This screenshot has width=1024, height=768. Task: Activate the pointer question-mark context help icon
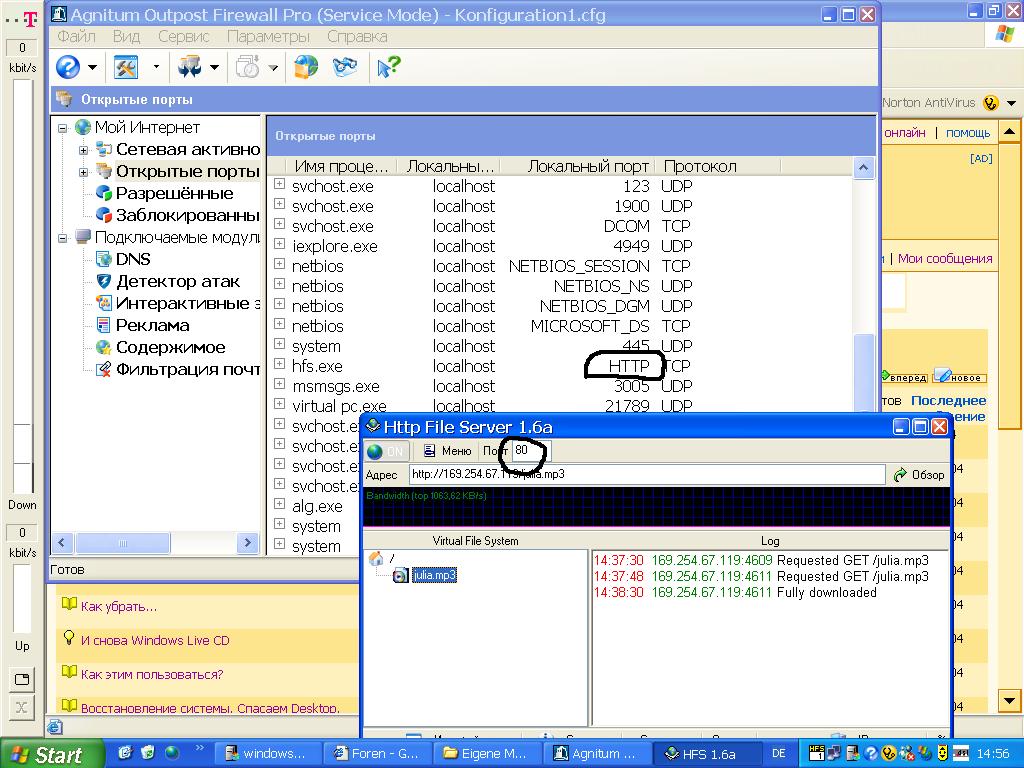coord(389,67)
